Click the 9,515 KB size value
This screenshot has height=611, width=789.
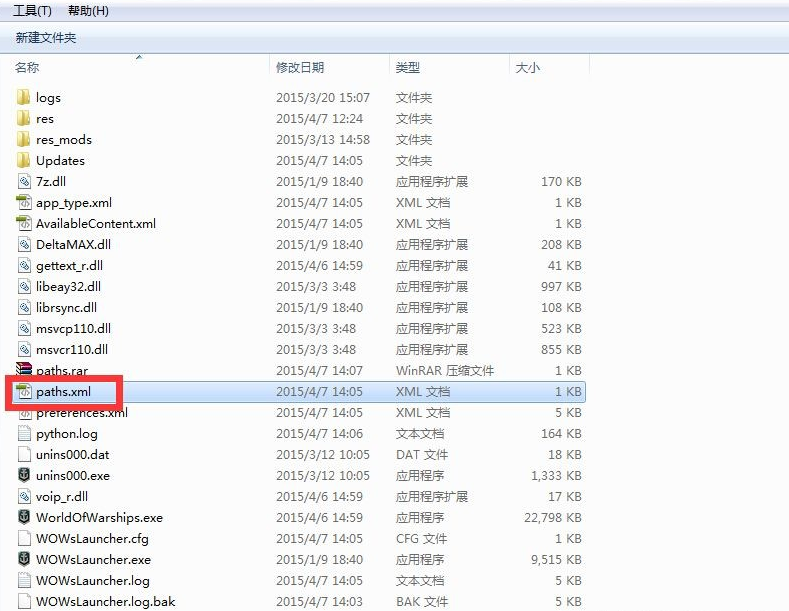(x=557, y=560)
